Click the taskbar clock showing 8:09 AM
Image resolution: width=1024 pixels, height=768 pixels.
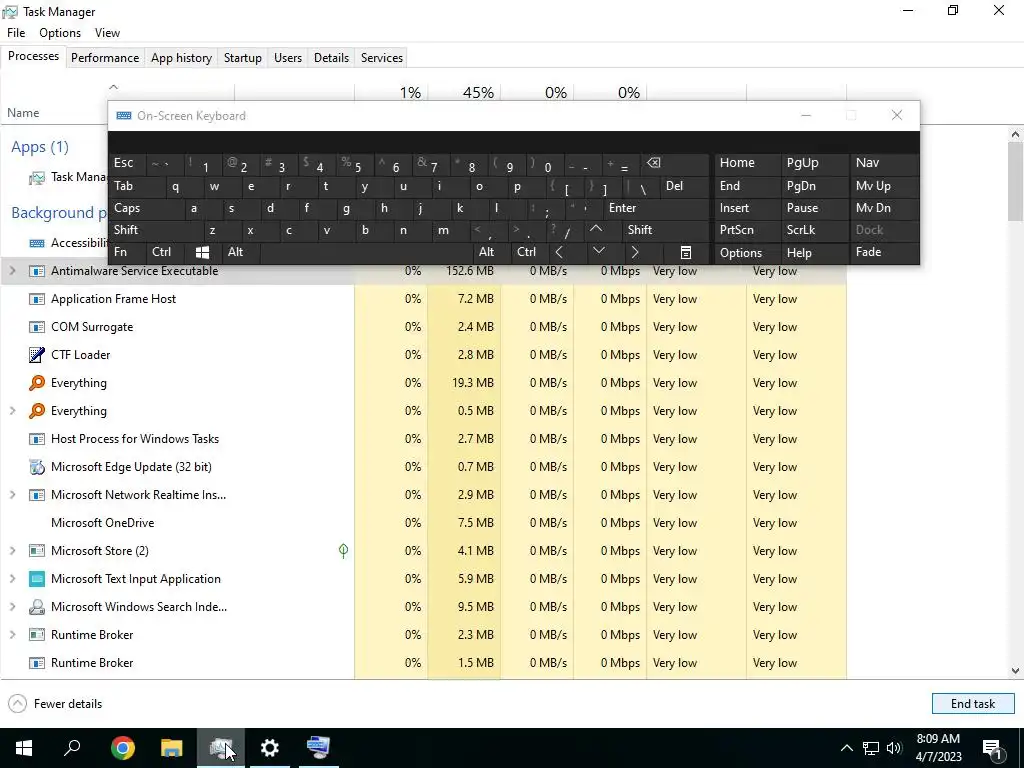(938, 748)
